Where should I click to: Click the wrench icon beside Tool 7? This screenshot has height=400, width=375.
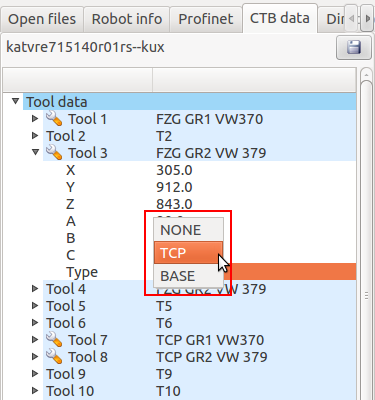pyautogui.click(x=54, y=340)
